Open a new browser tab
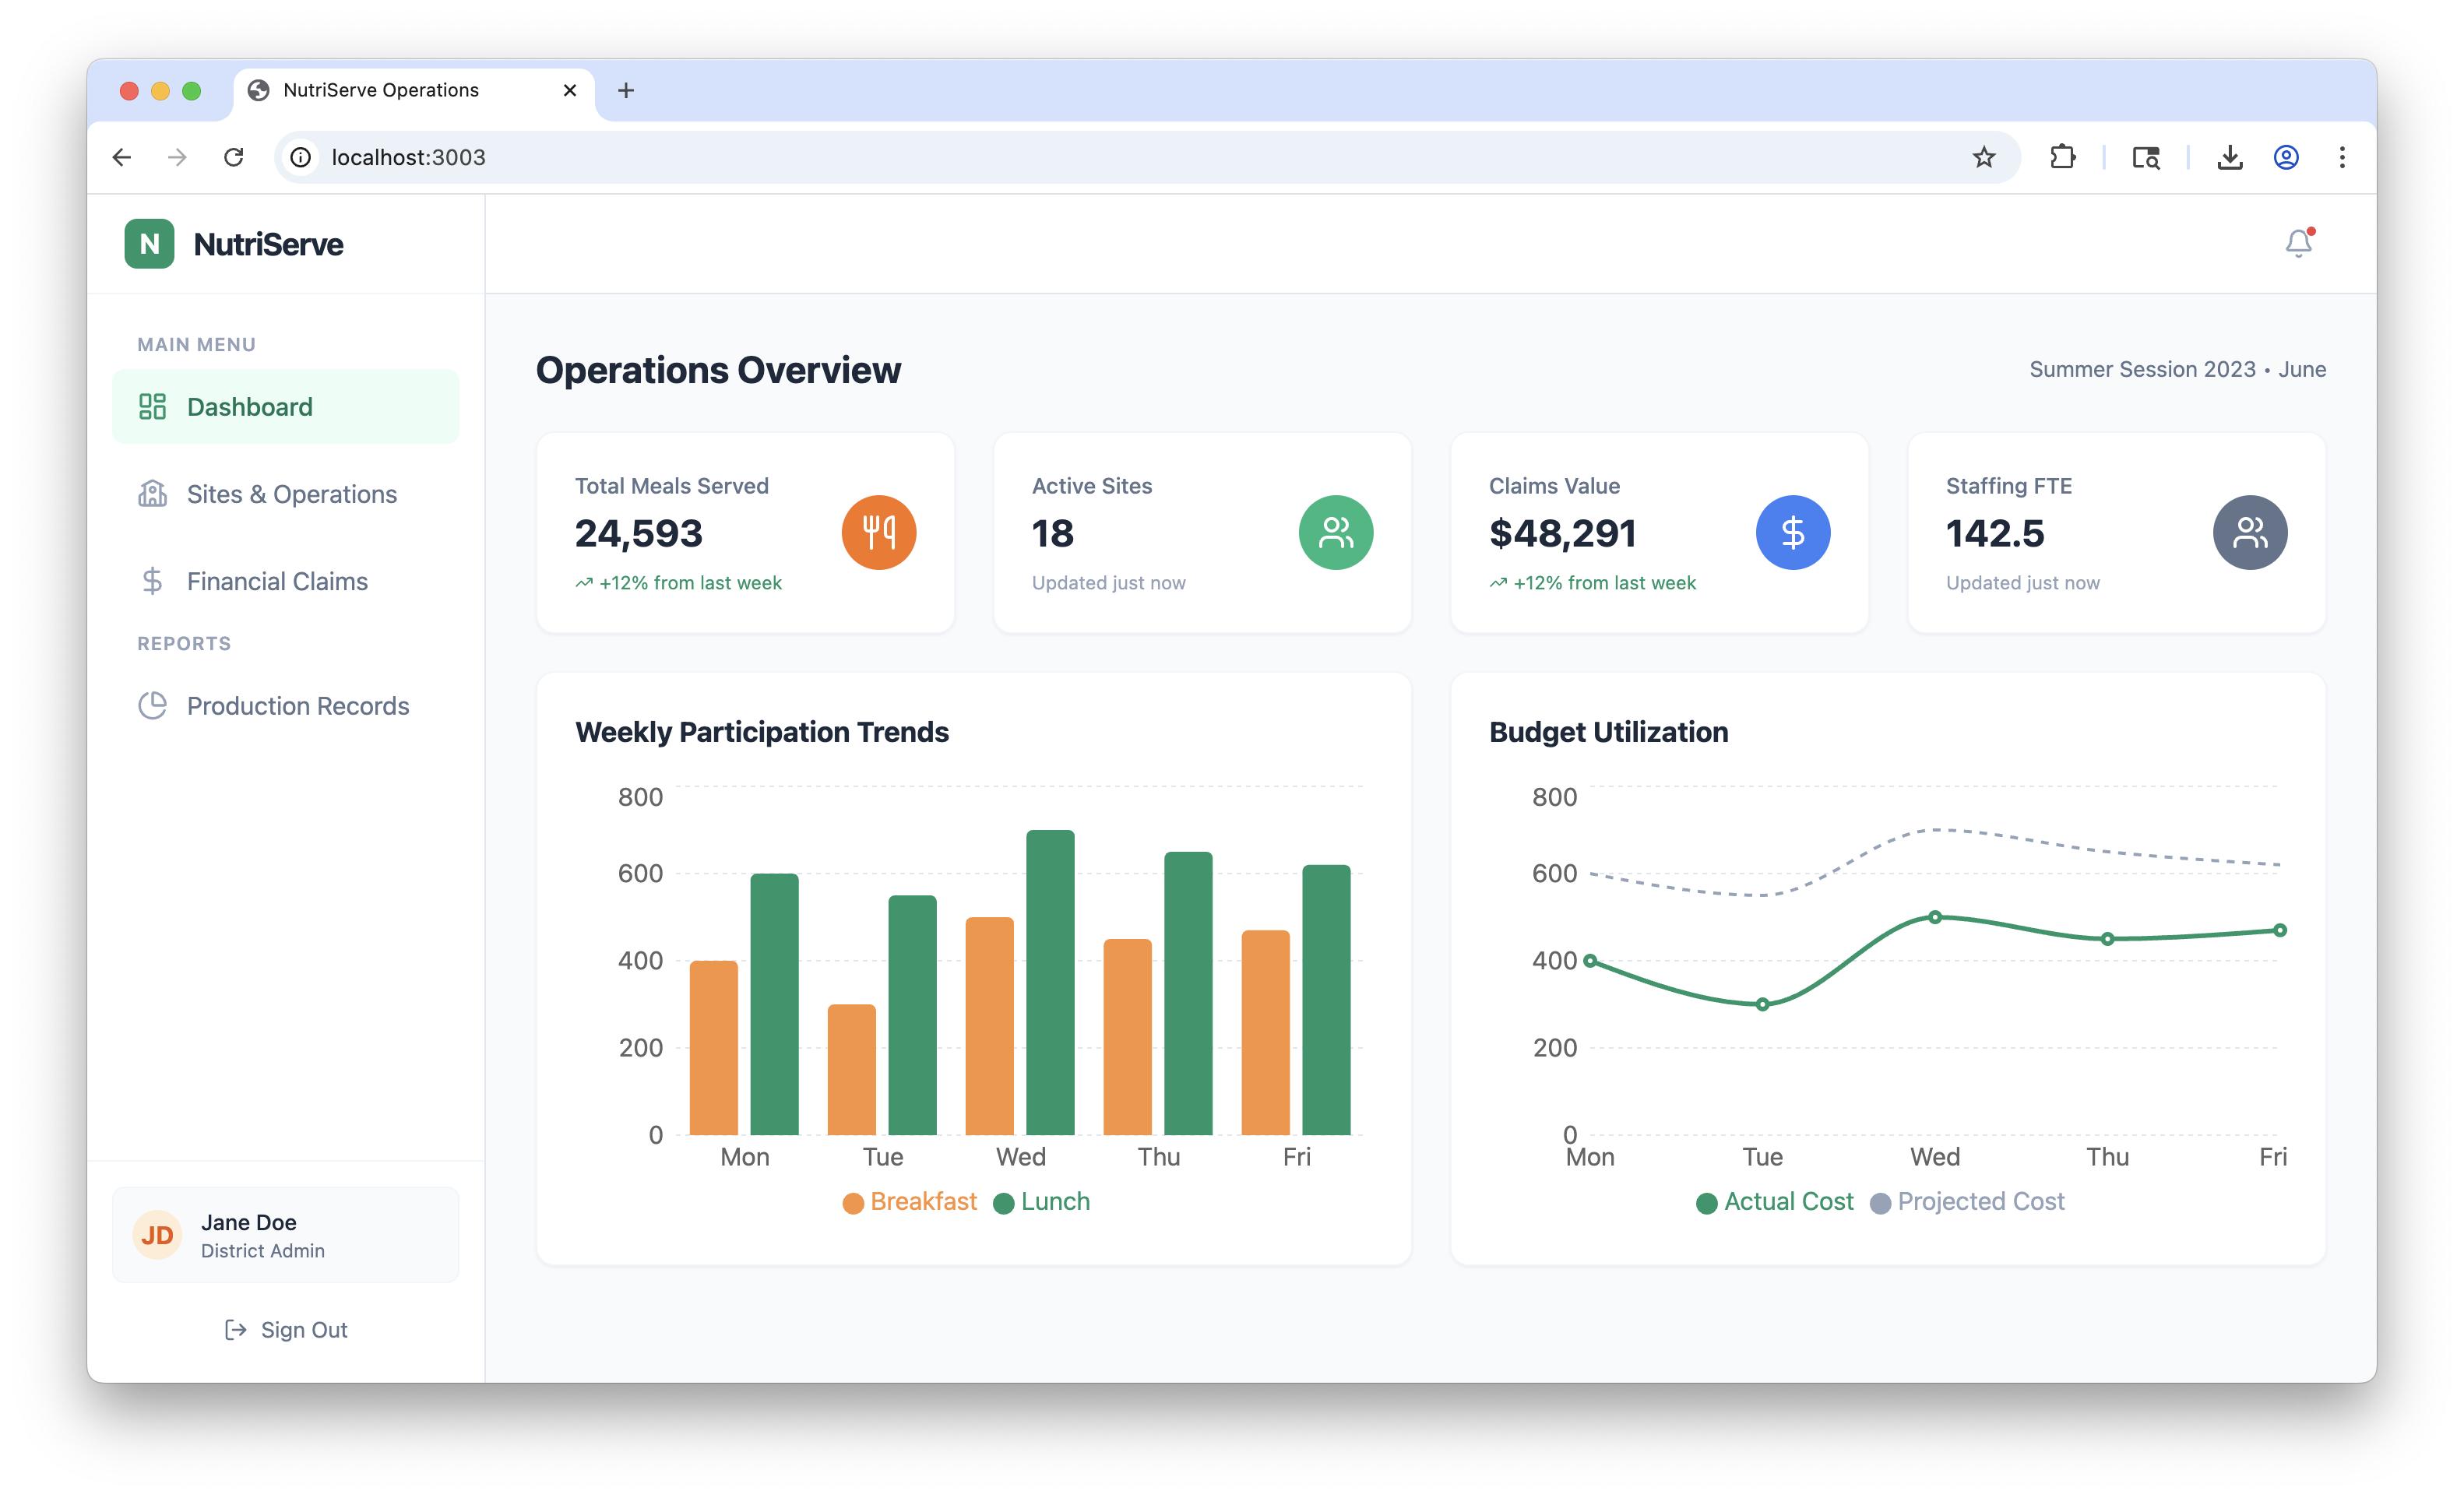The image size is (2464, 1498). tap(626, 90)
